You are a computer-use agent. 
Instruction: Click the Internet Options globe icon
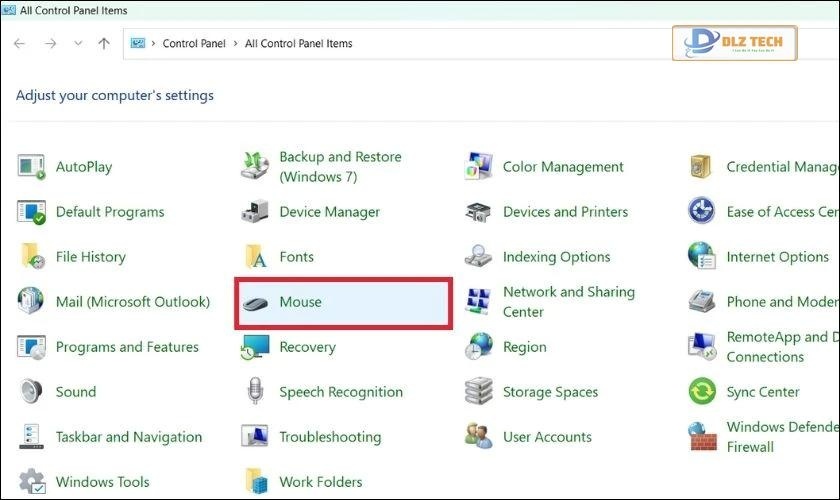pos(702,256)
